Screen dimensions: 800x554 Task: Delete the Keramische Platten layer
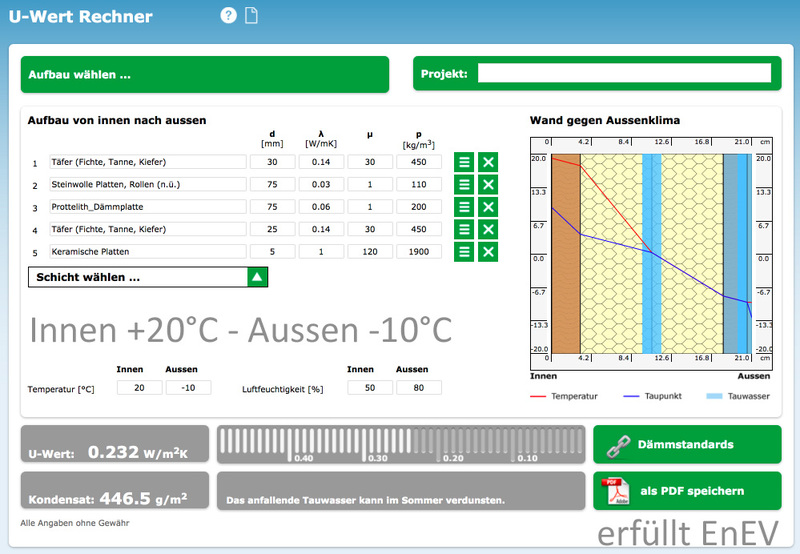[x=488, y=251]
